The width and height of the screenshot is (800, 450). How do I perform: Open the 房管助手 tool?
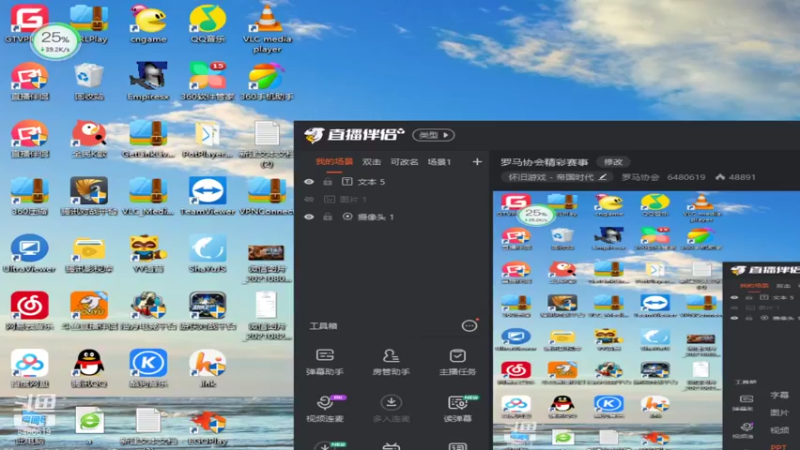pyautogui.click(x=391, y=362)
